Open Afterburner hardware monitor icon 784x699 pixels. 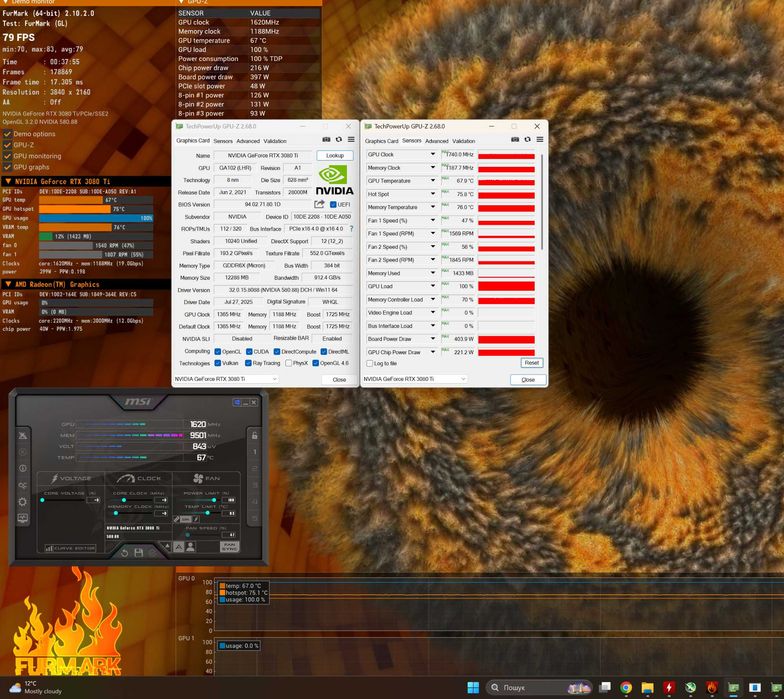point(22,518)
